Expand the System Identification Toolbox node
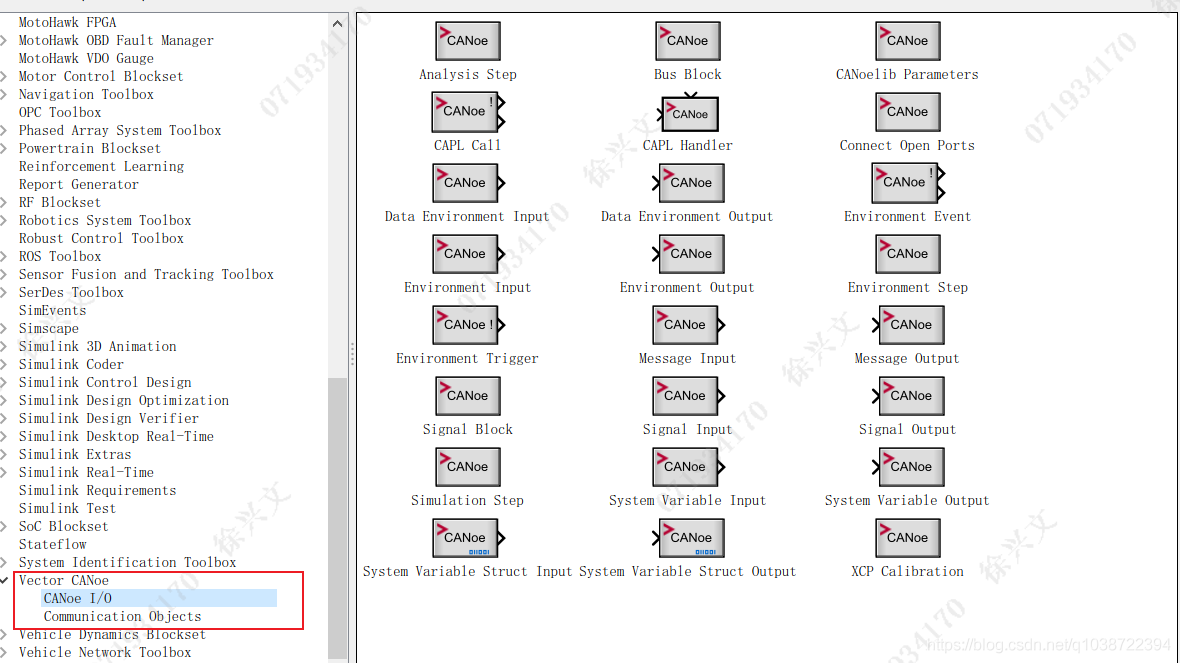Image resolution: width=1180 pixels, height=663 pixels. [x=5, y=562]
